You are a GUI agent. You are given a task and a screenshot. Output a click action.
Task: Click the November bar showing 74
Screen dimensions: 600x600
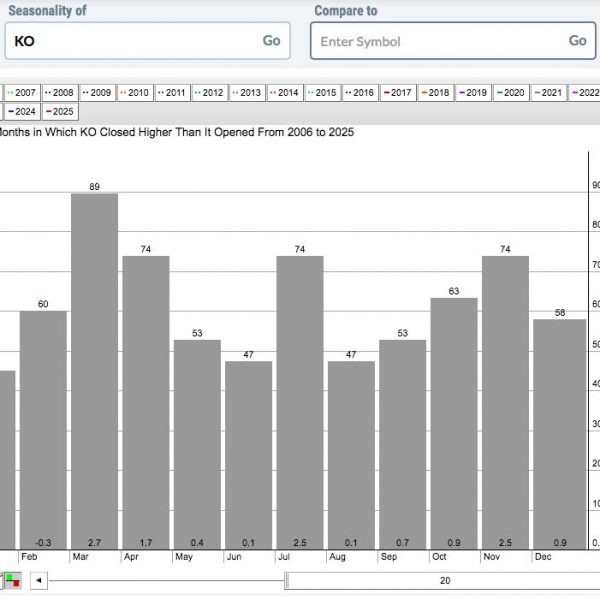pyautogui.click(x=505, y=403)
